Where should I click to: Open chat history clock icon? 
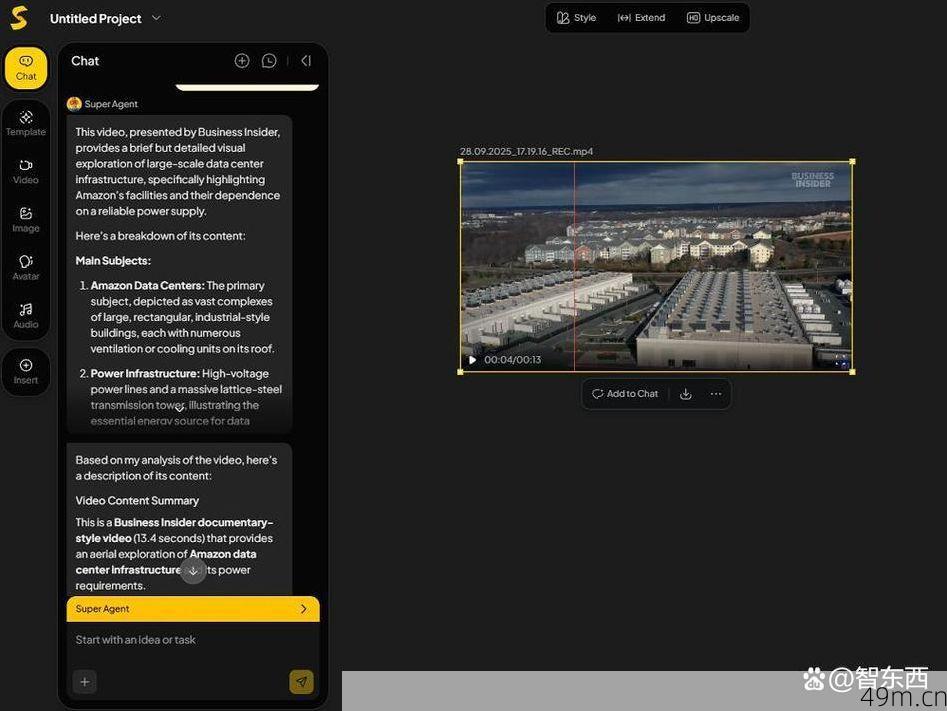point(269,61)
